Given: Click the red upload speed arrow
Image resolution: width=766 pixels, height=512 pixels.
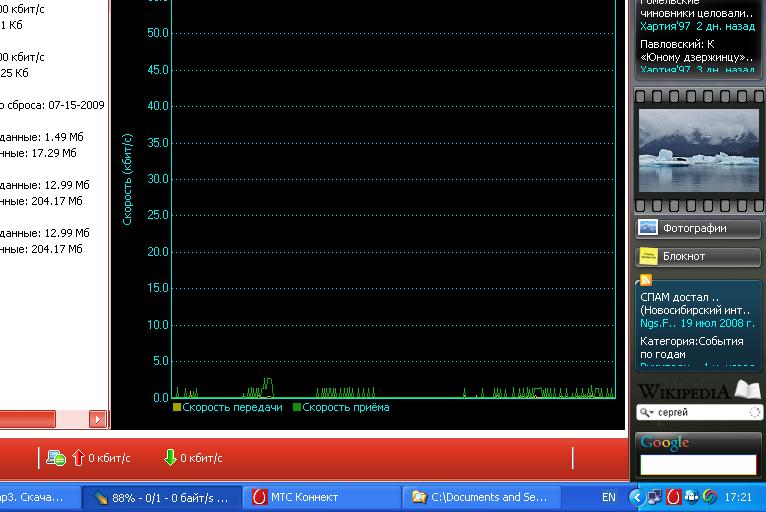Looking at the screenshot, I should pos(77,458).
